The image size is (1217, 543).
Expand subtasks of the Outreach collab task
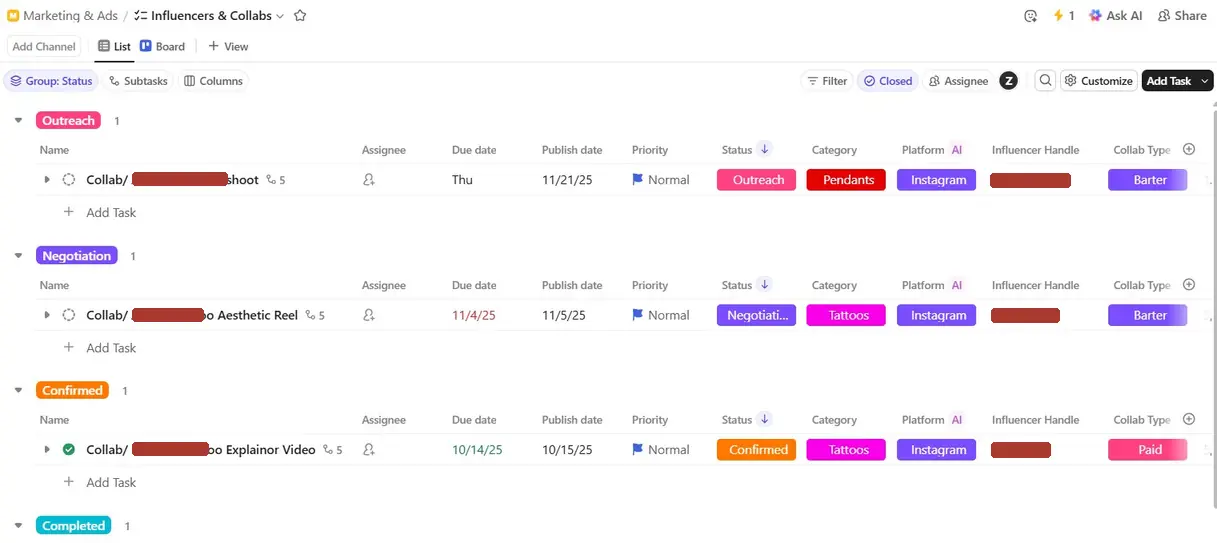click(x=47, y=180)
